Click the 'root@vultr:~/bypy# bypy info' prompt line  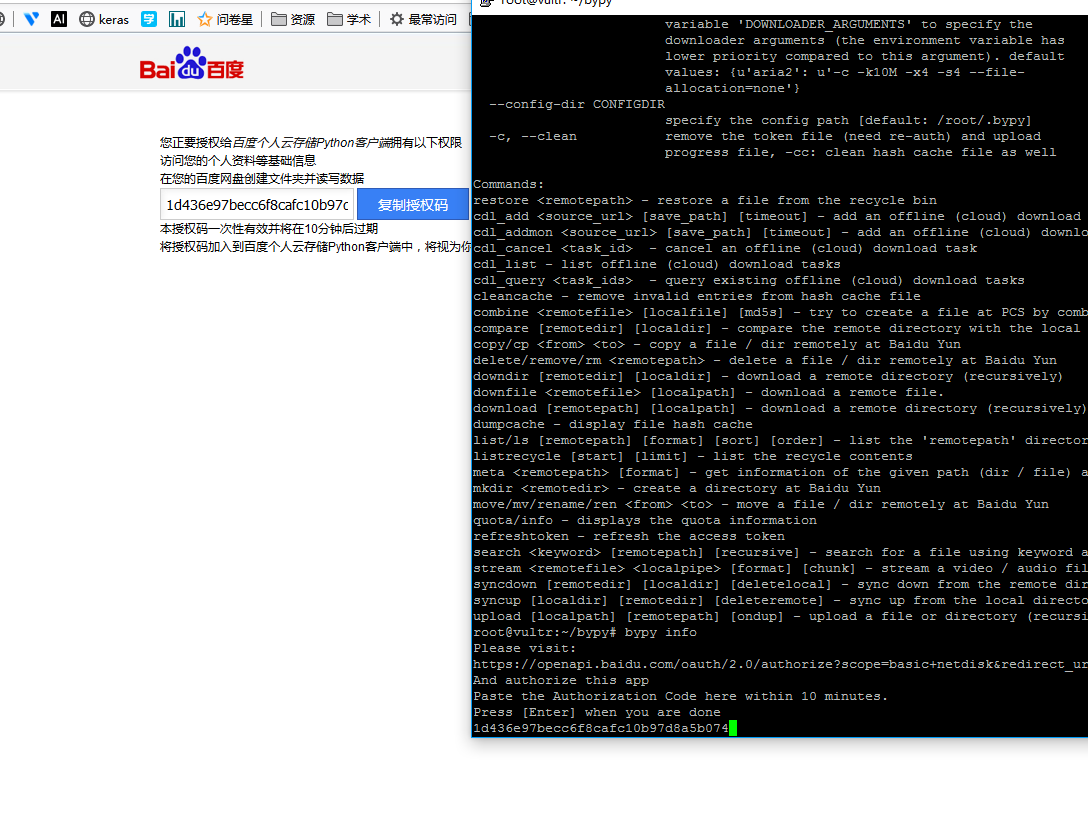point(585,632)
